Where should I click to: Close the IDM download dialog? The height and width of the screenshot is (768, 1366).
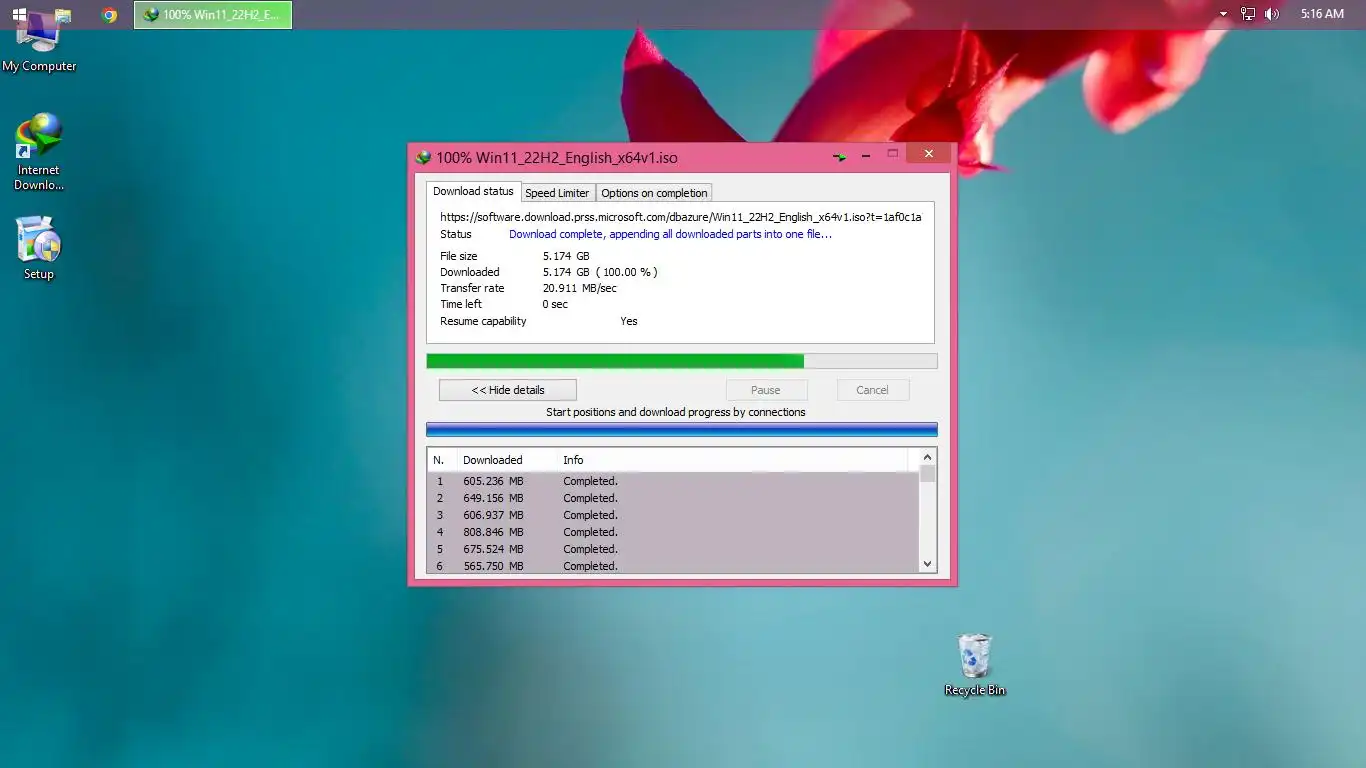929,154
